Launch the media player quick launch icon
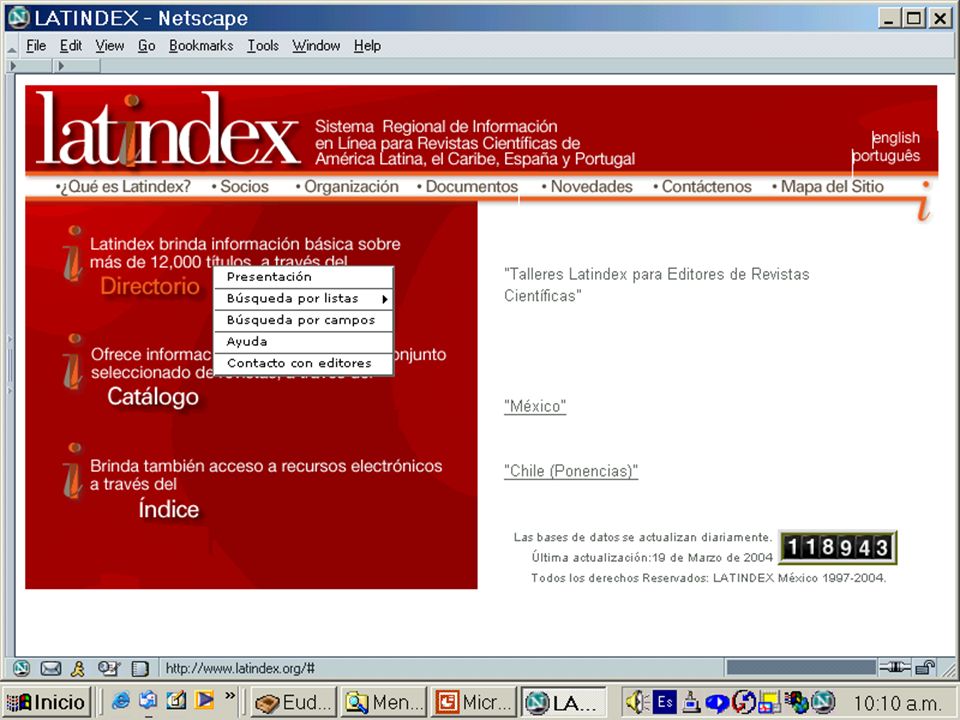This screenshot has height=720, width=960. point(204,700)
